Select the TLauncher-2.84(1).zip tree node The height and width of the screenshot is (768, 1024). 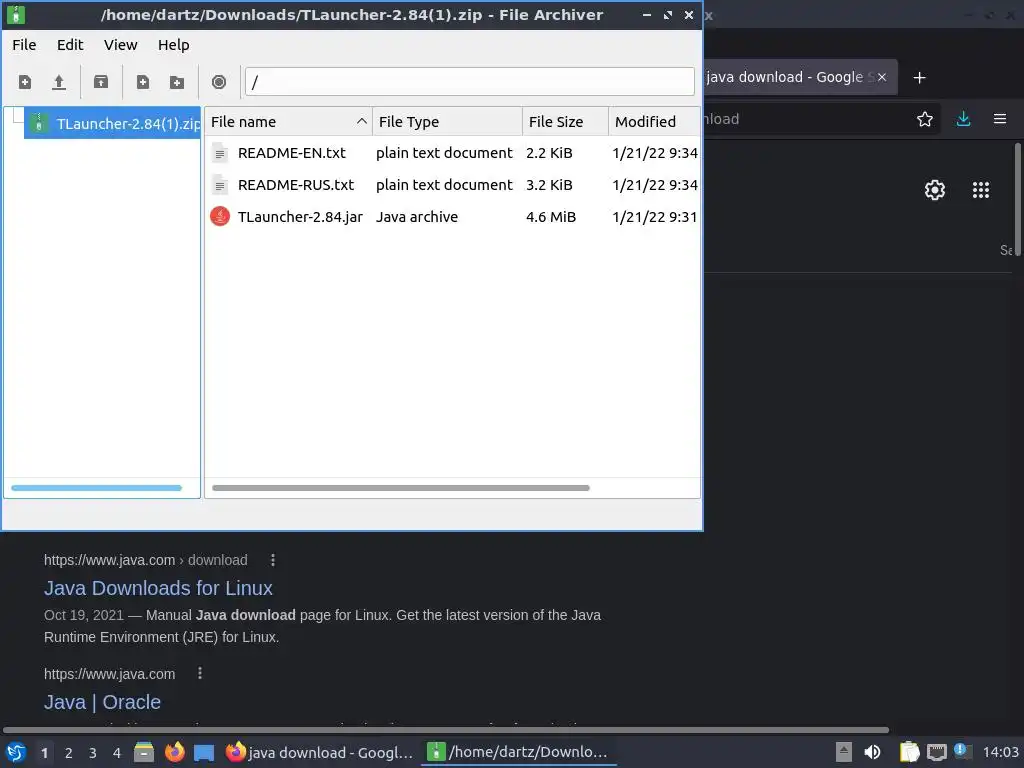[x=112, y=123]
